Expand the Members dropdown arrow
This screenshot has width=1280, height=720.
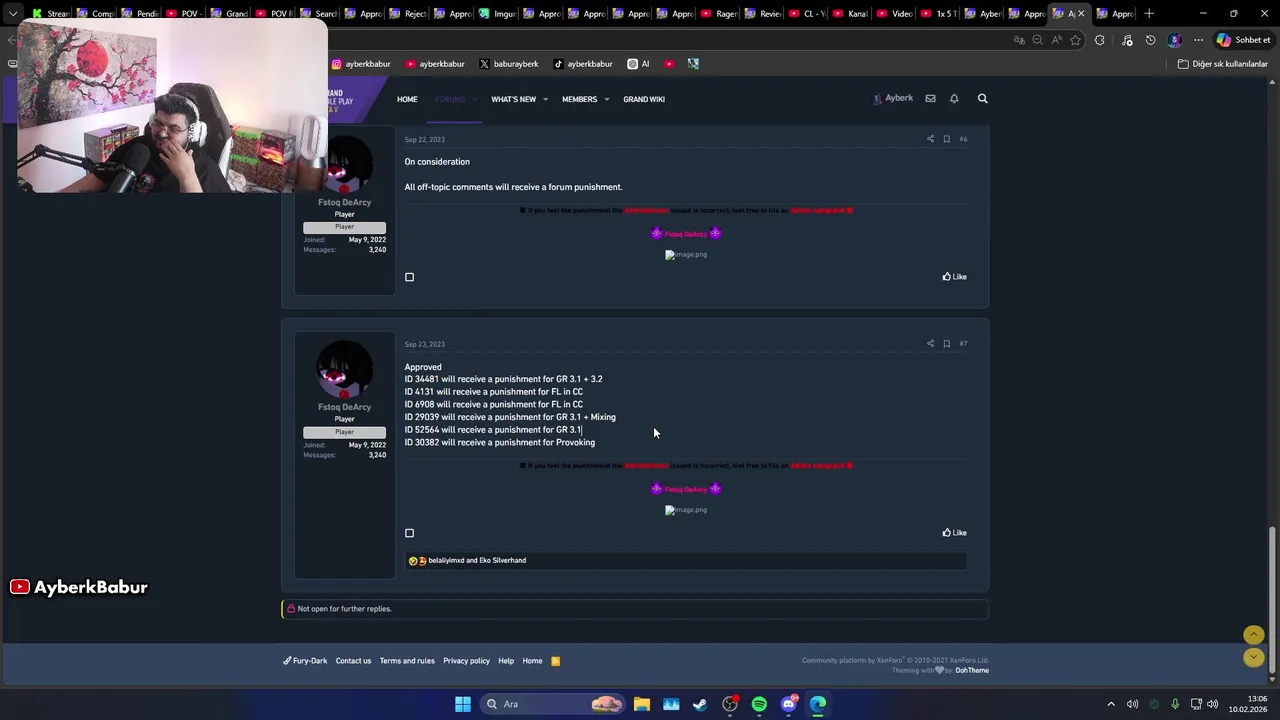click(x=606, y=99)
